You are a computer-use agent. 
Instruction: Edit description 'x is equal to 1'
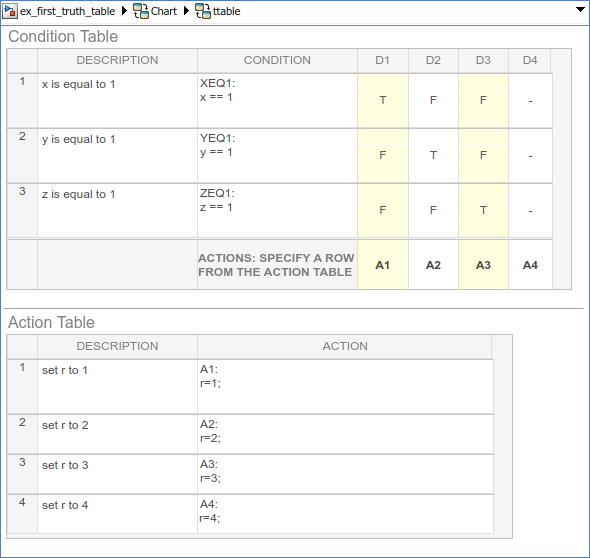(x=117, y=100)
